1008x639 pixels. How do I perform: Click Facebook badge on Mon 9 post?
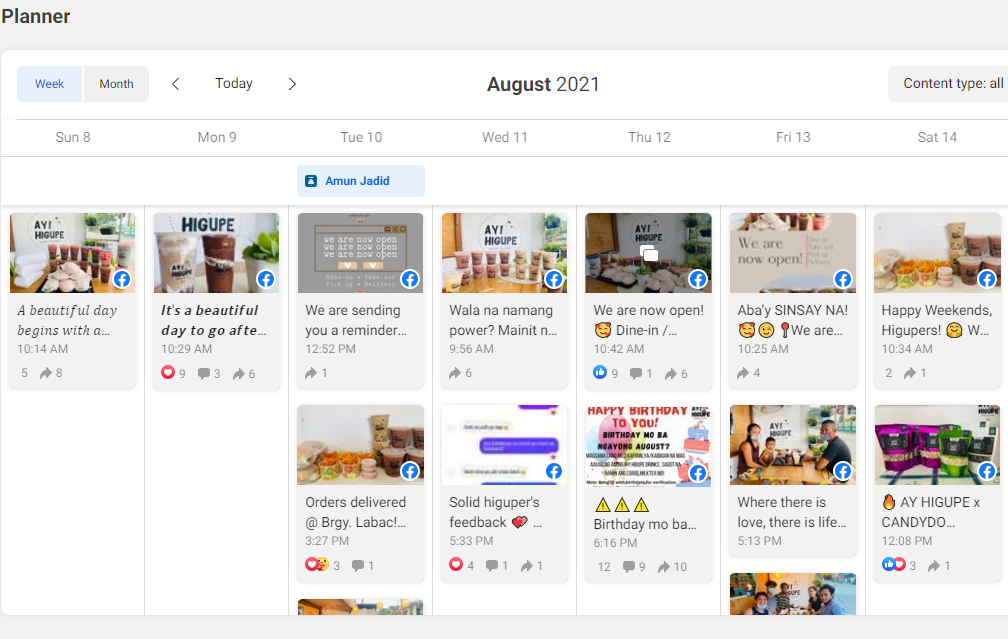(x=266, y=279)
